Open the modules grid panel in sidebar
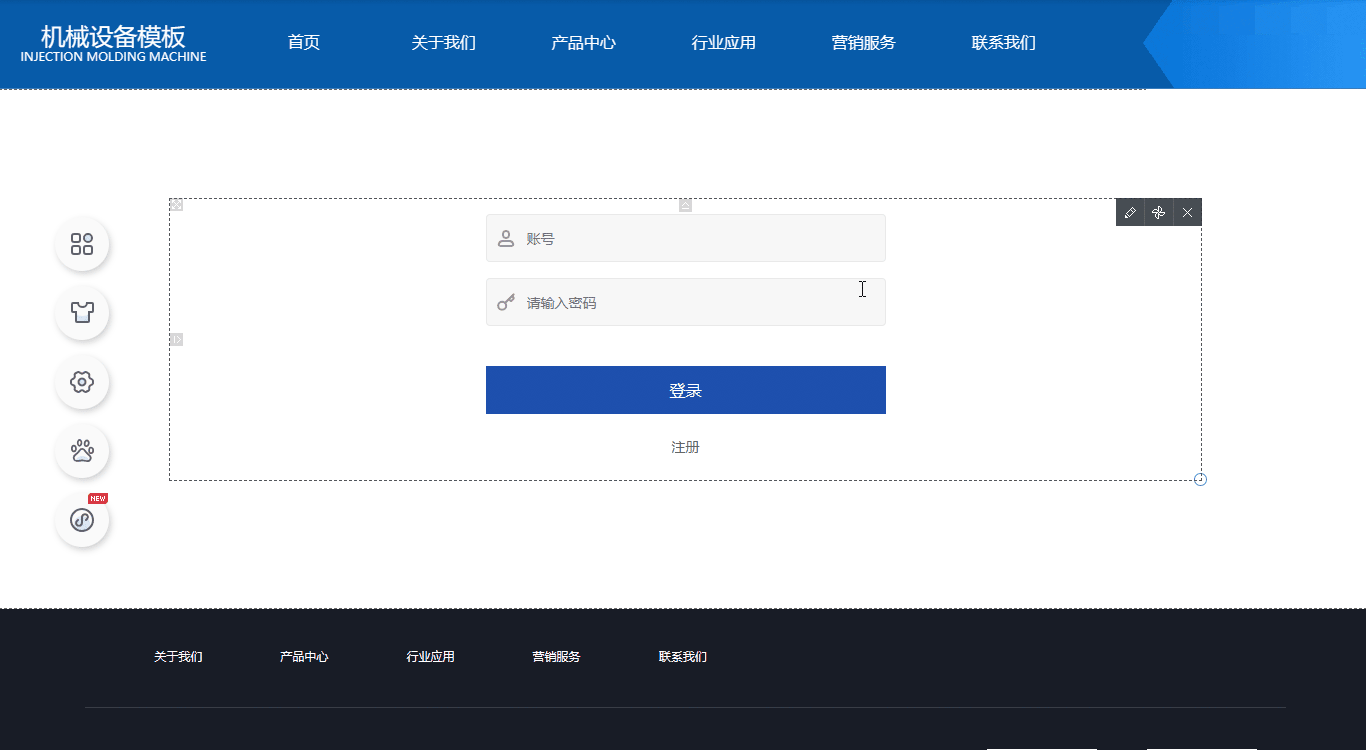The height and width of the screenshot is (750, 1366). pos(82,244)
